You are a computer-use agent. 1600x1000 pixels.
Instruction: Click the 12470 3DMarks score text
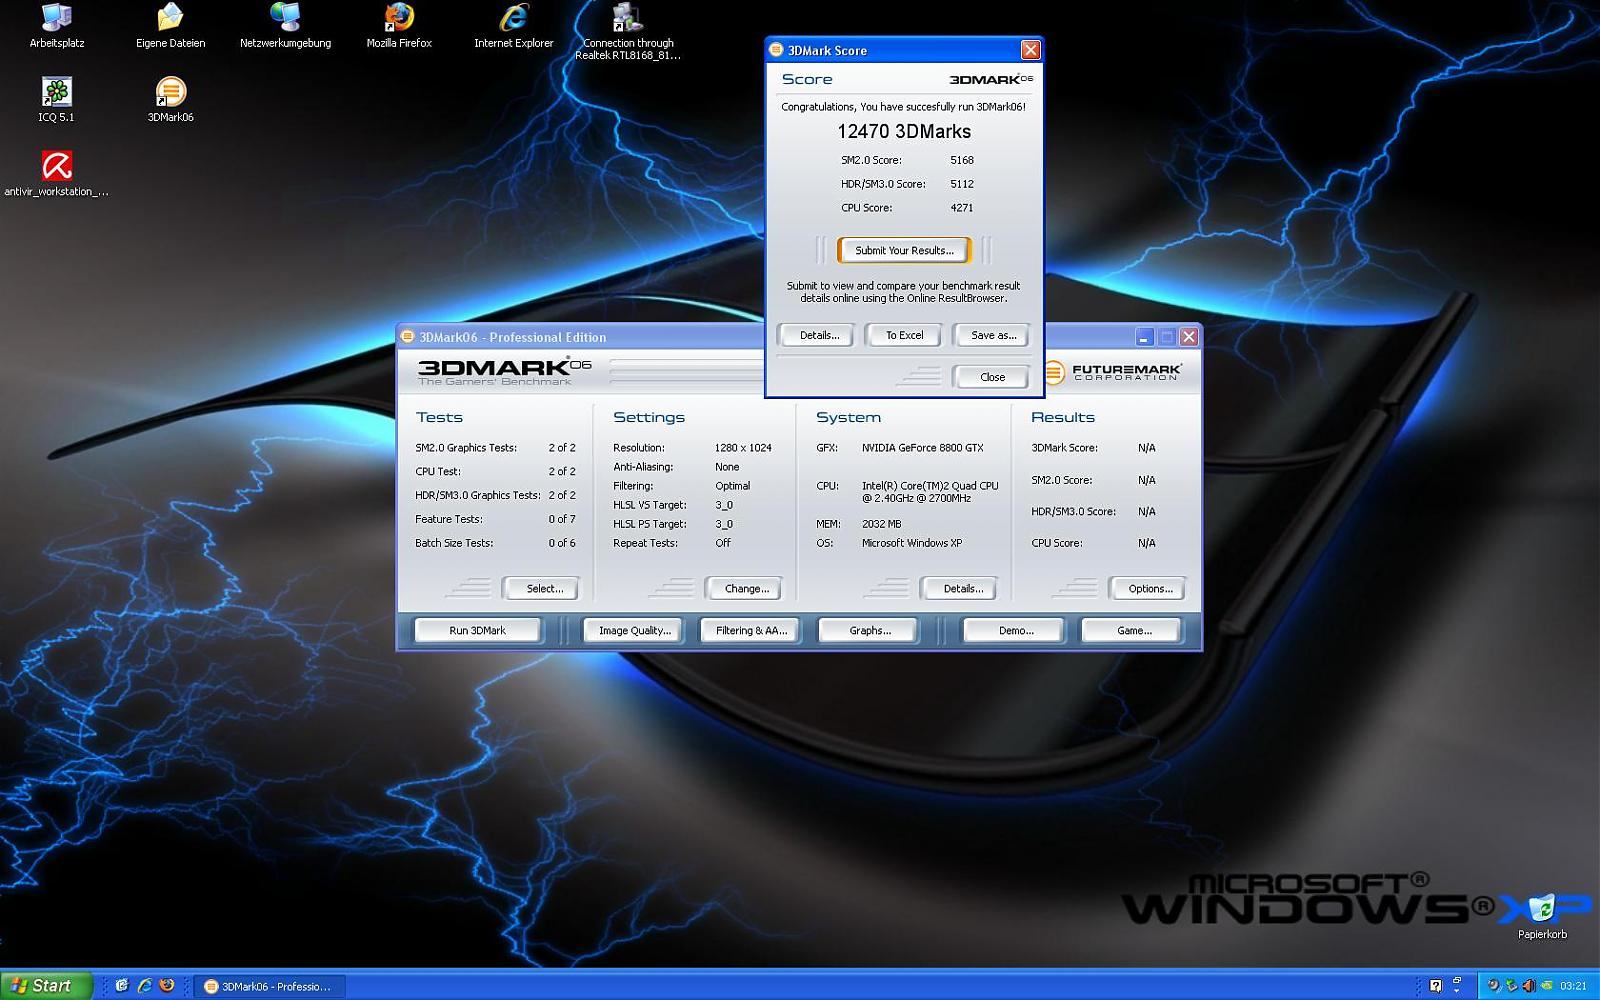pyautogui.click(x=904, y=131)
